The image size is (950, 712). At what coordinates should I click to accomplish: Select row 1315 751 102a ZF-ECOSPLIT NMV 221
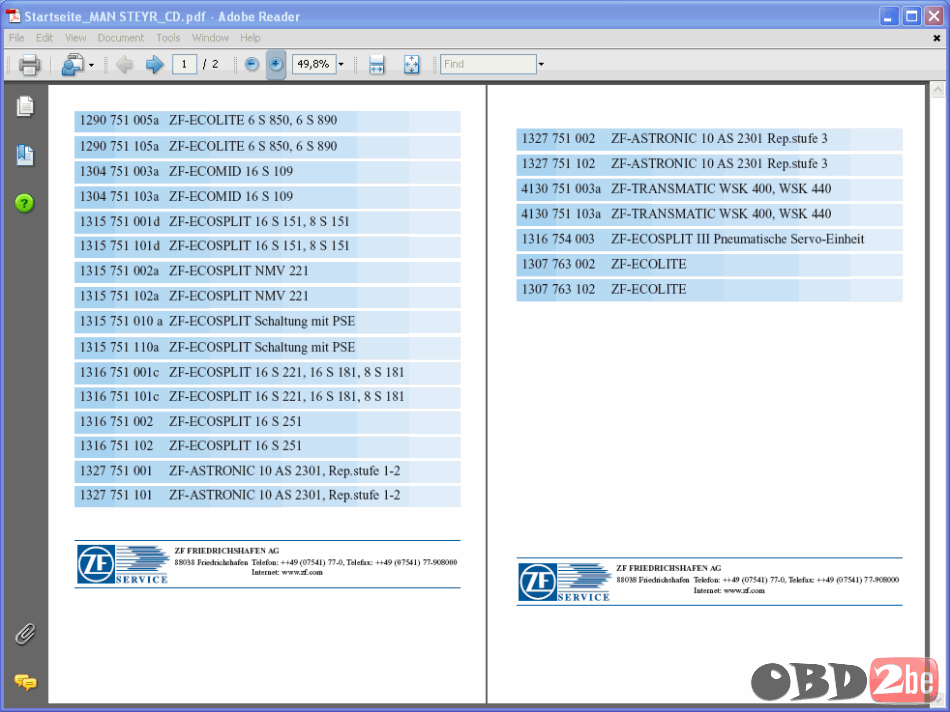point(267,297)
